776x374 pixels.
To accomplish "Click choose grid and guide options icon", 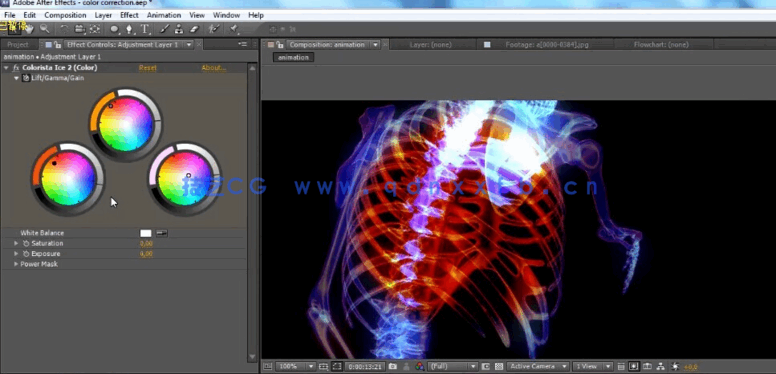I will pos(324,367).
